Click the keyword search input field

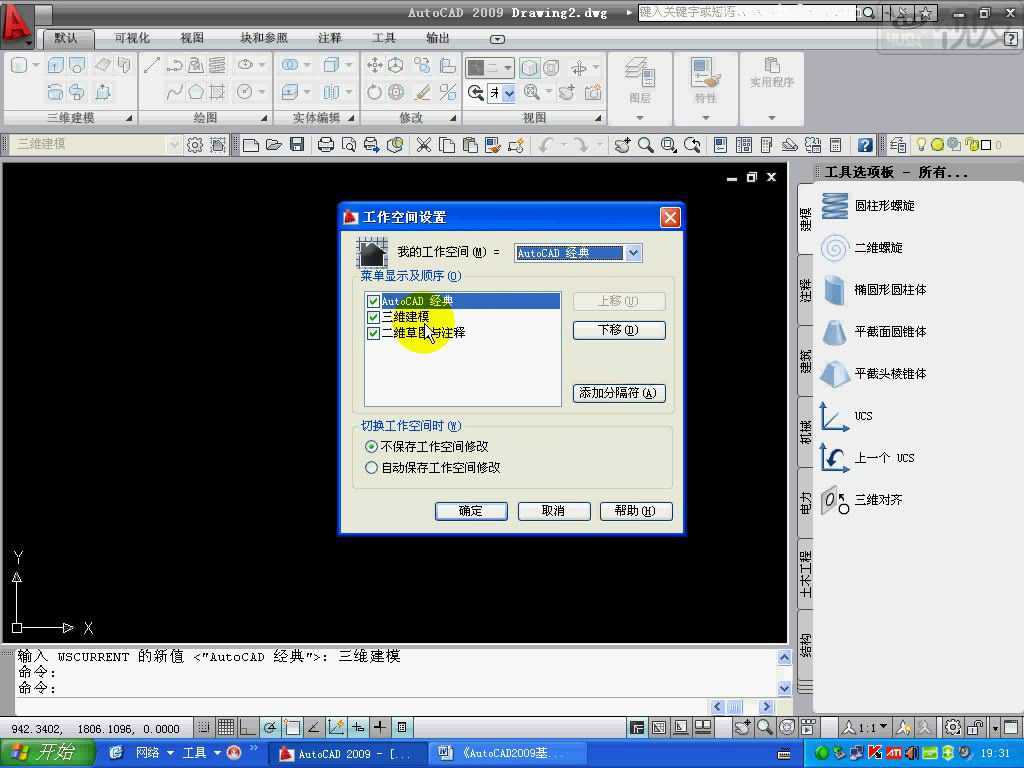pyautogui.click(x=746, y=12)
